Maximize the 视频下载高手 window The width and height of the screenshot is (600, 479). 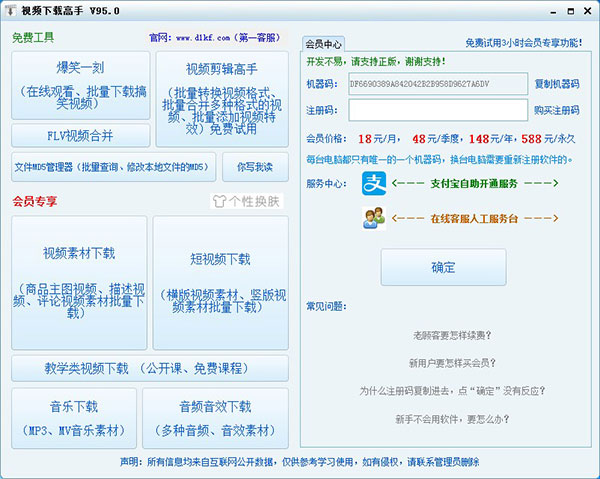tap(571, 11)
